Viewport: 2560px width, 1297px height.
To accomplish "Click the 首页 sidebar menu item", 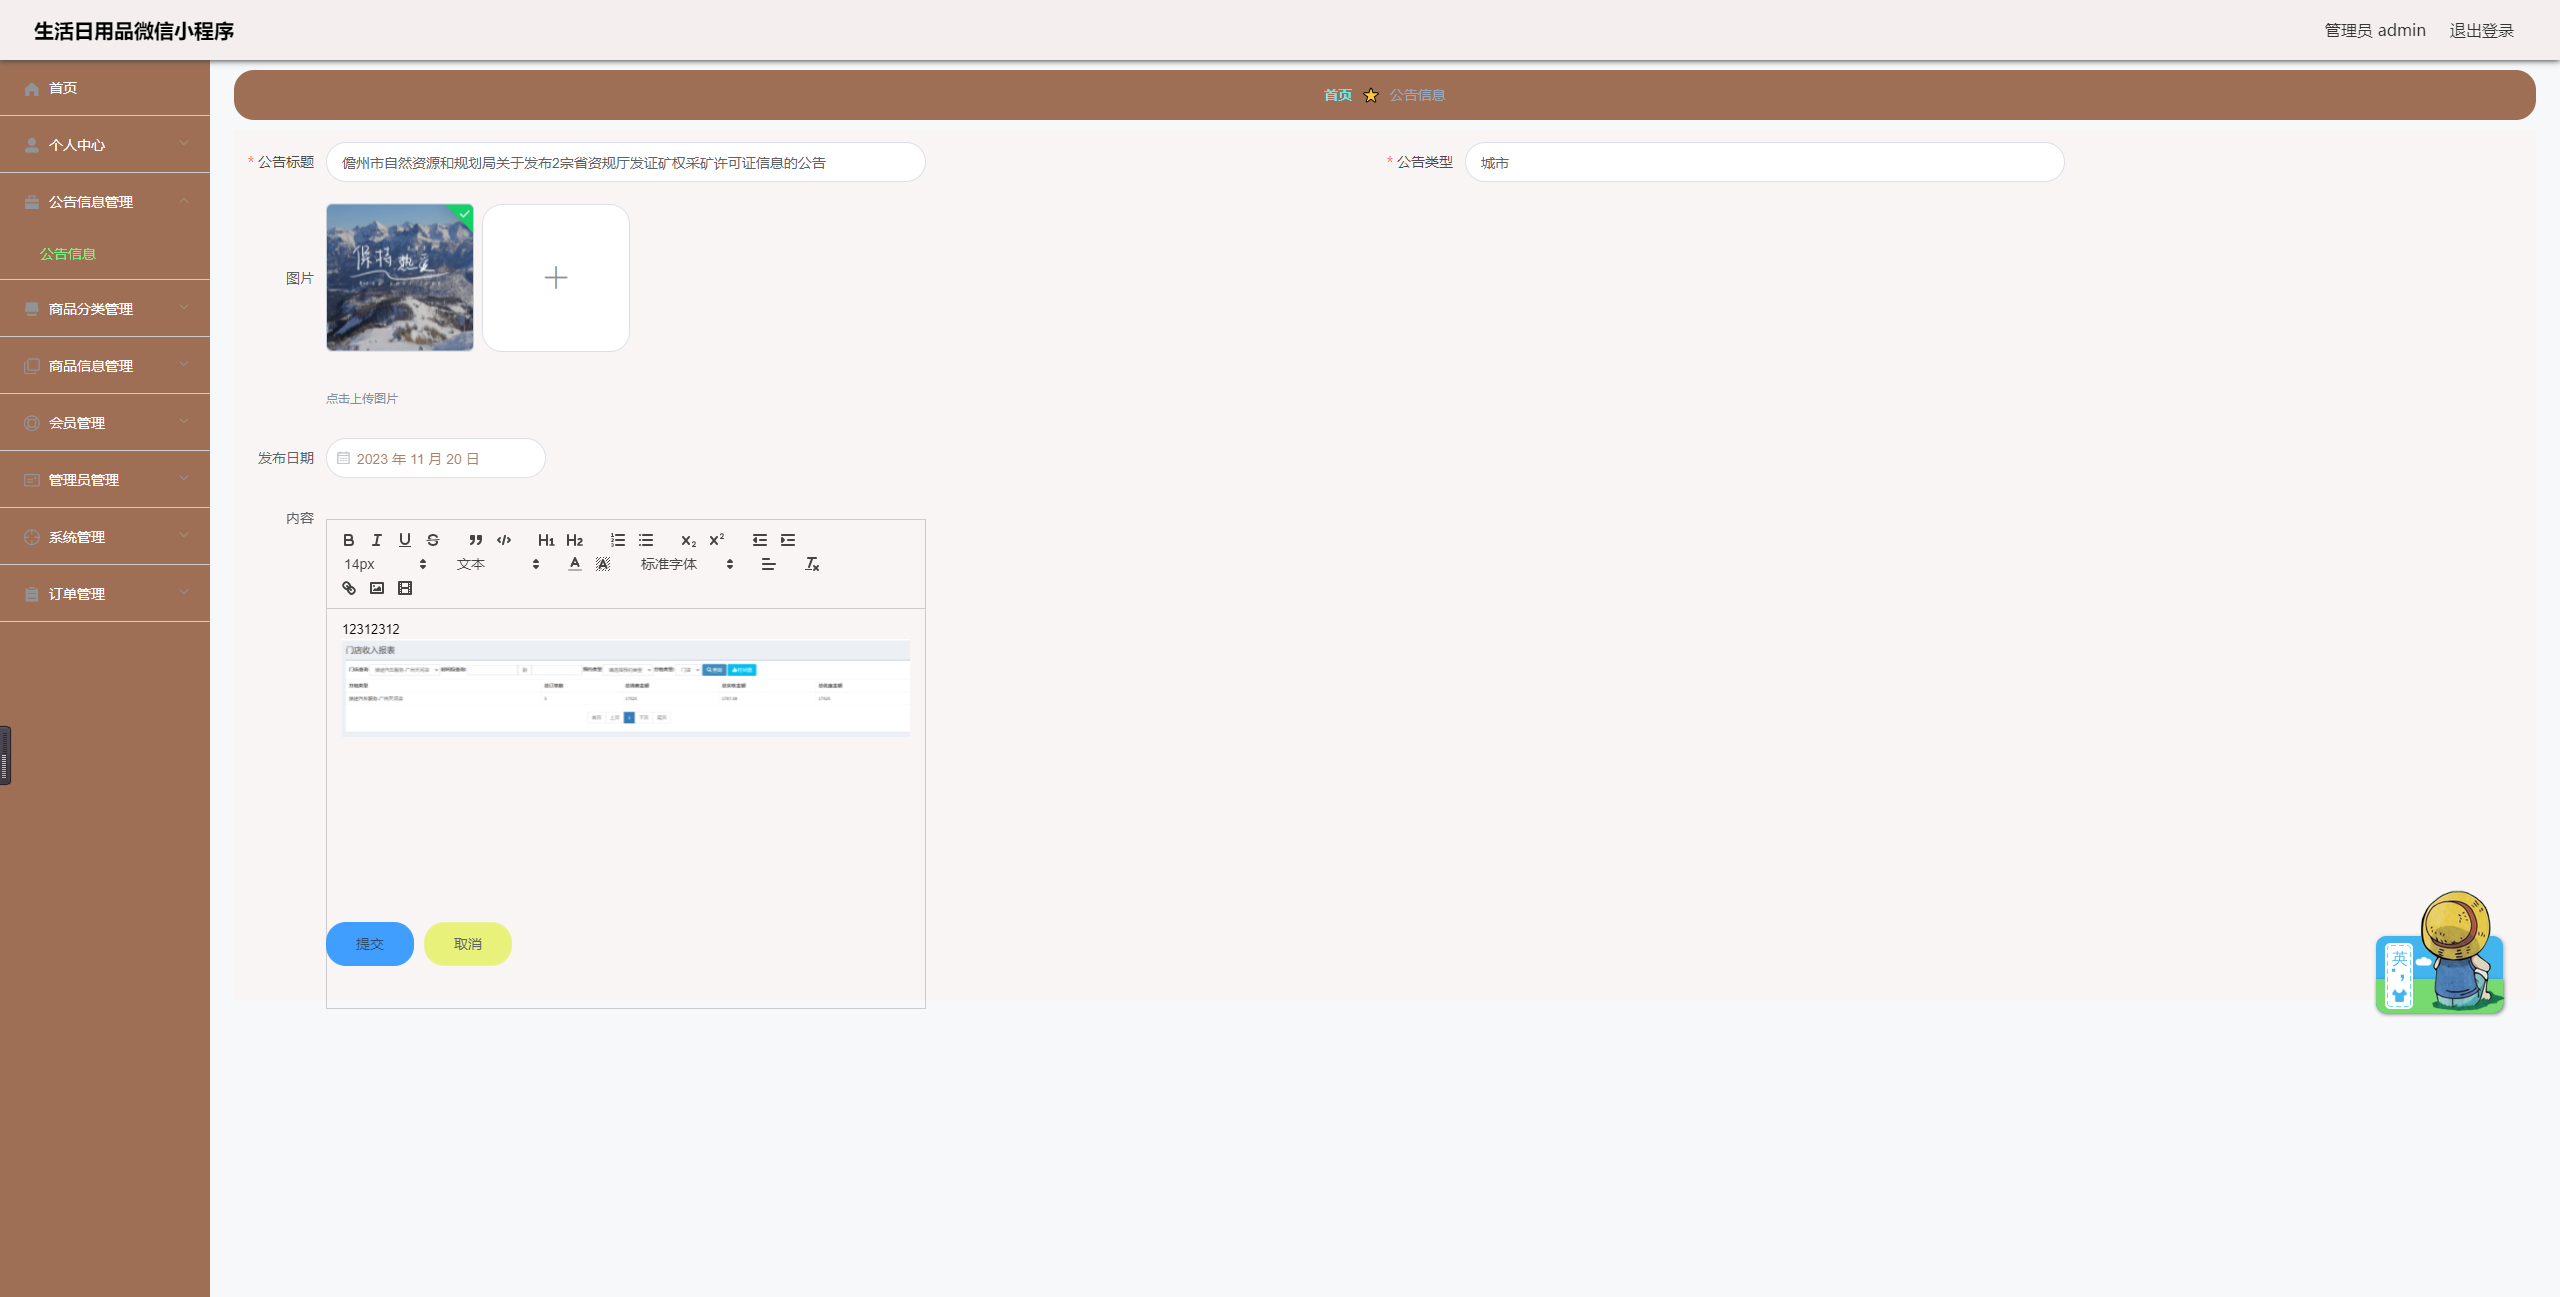I will point(105,88).
